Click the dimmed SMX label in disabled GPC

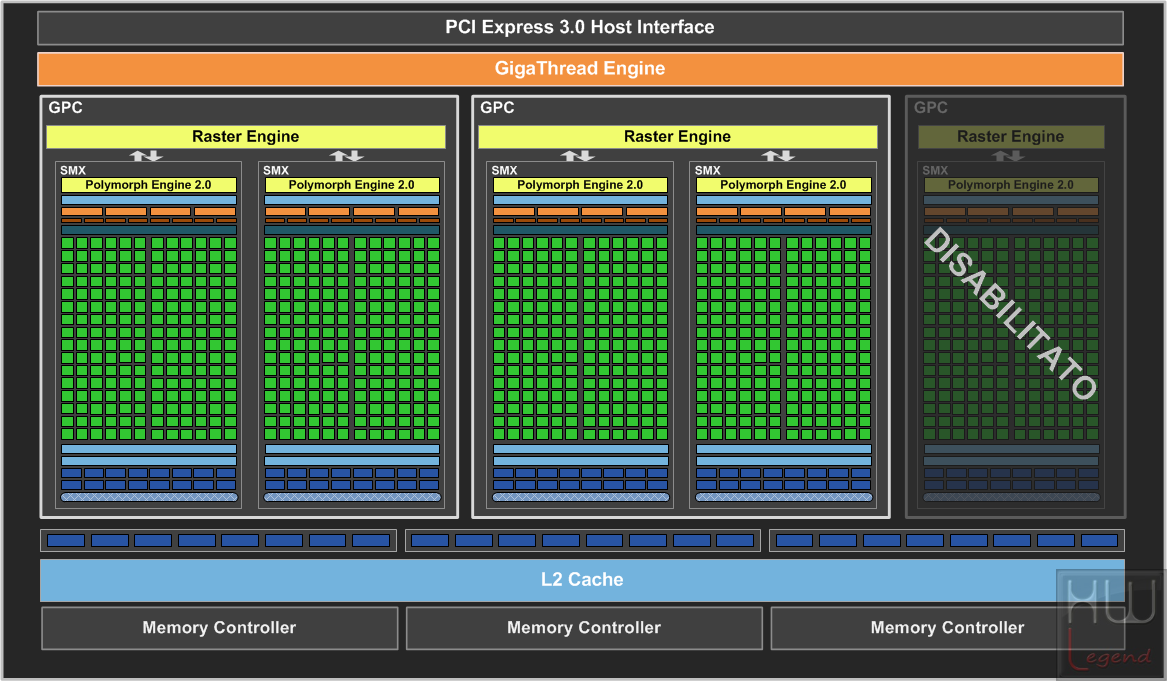(x=936, y=170)
